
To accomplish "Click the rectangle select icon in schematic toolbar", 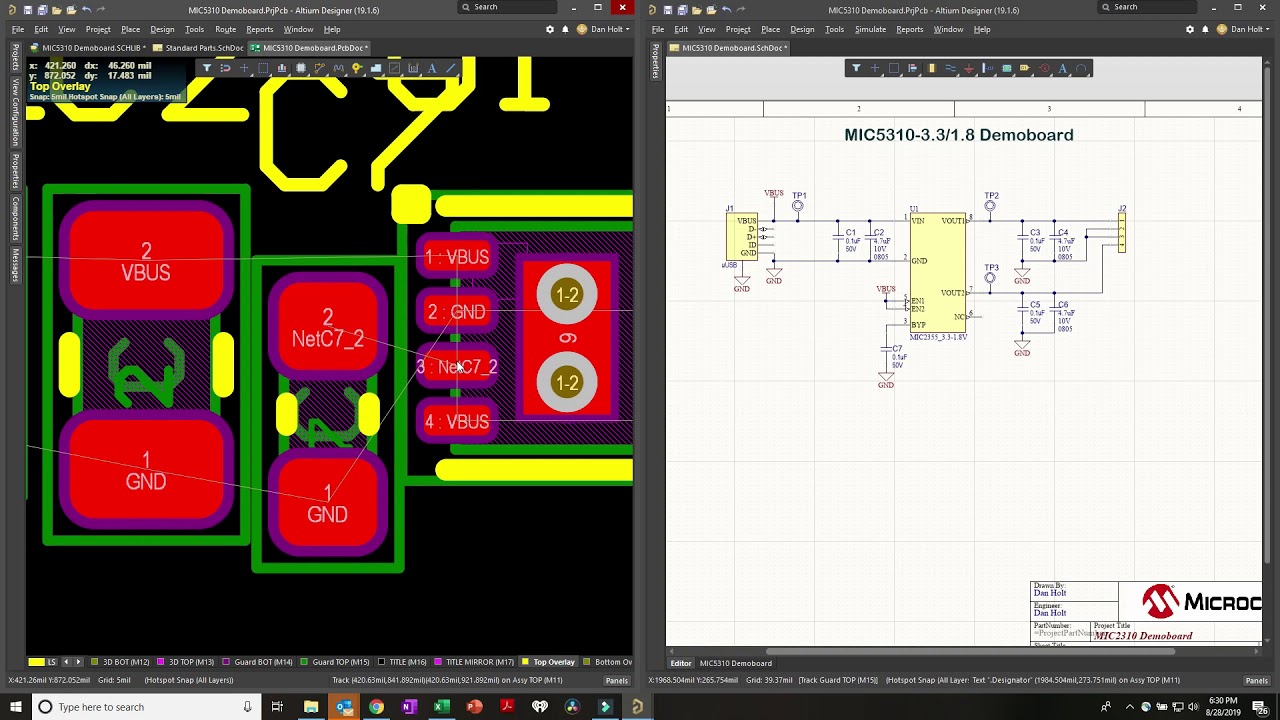I will click(x=894, y=68).
